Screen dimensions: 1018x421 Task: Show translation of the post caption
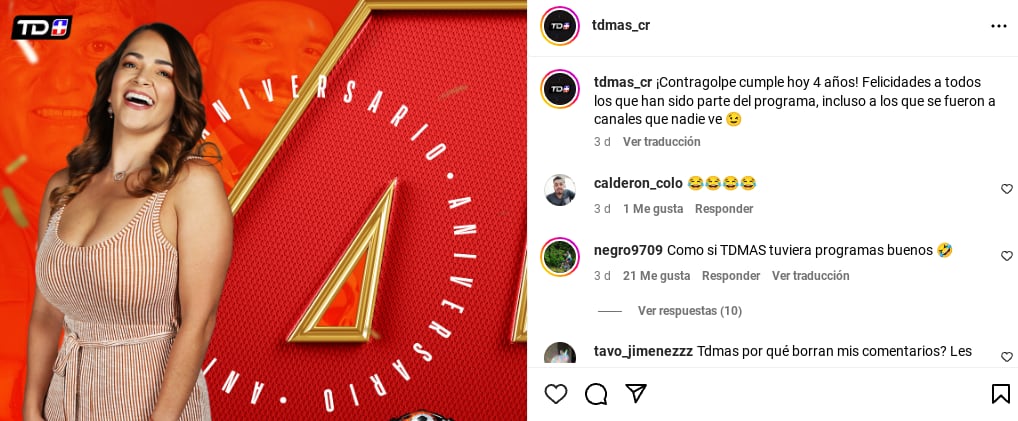click(662, 142)
